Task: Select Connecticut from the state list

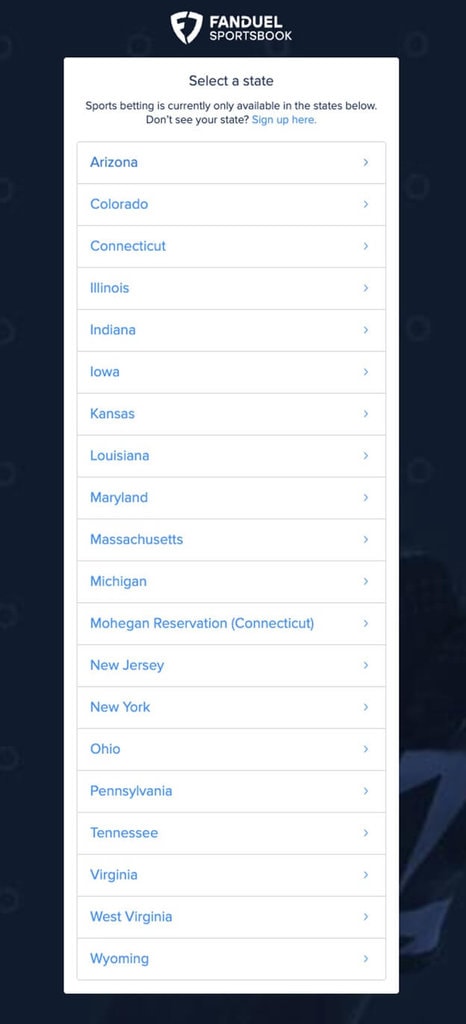Action: point(231,246)
